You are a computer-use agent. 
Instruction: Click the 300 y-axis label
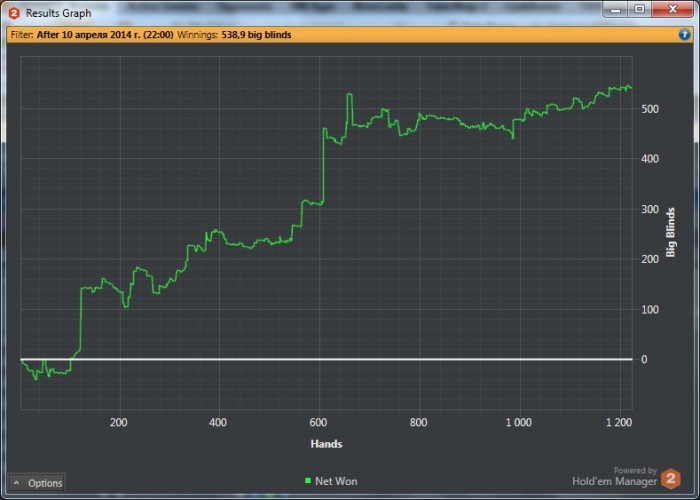tap(650, 209)
